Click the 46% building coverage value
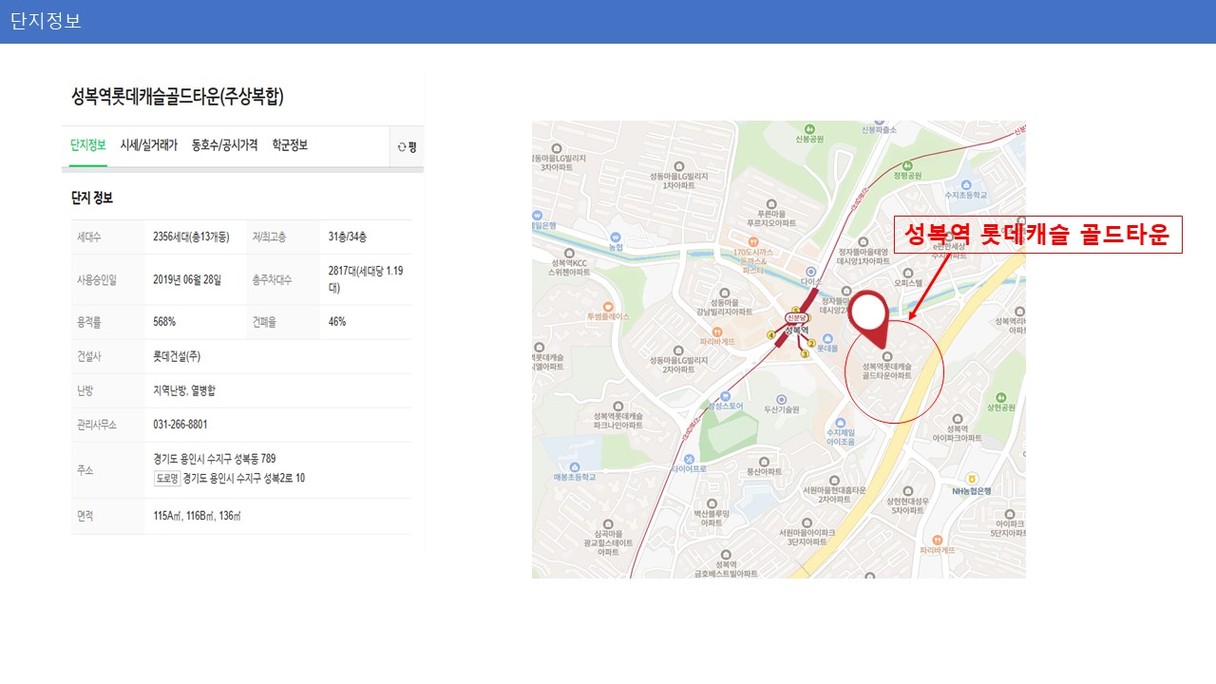 tap(337, 322)
